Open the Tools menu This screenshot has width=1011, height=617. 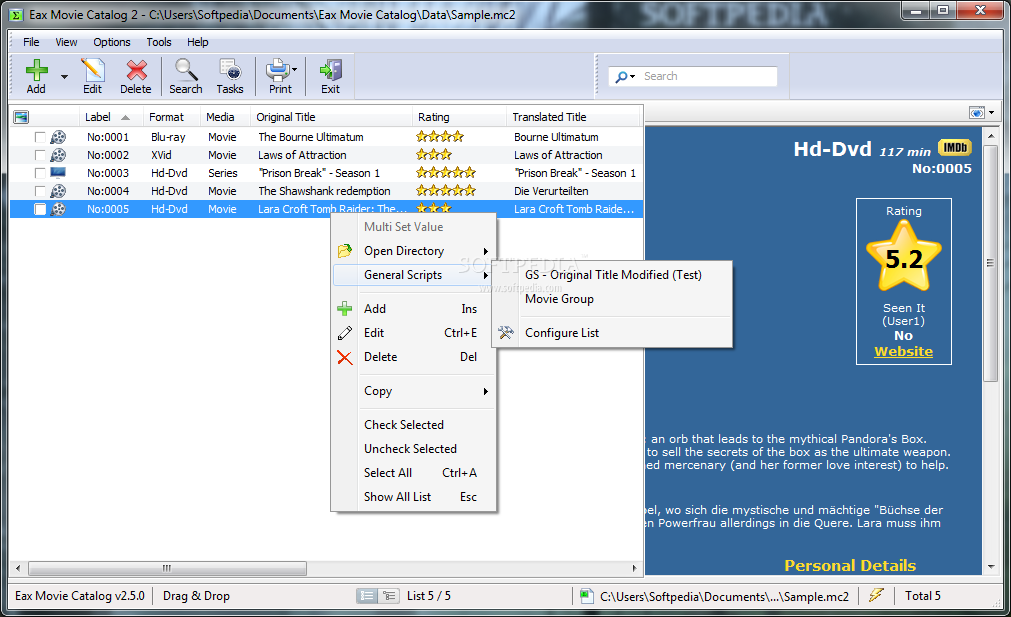159,42
